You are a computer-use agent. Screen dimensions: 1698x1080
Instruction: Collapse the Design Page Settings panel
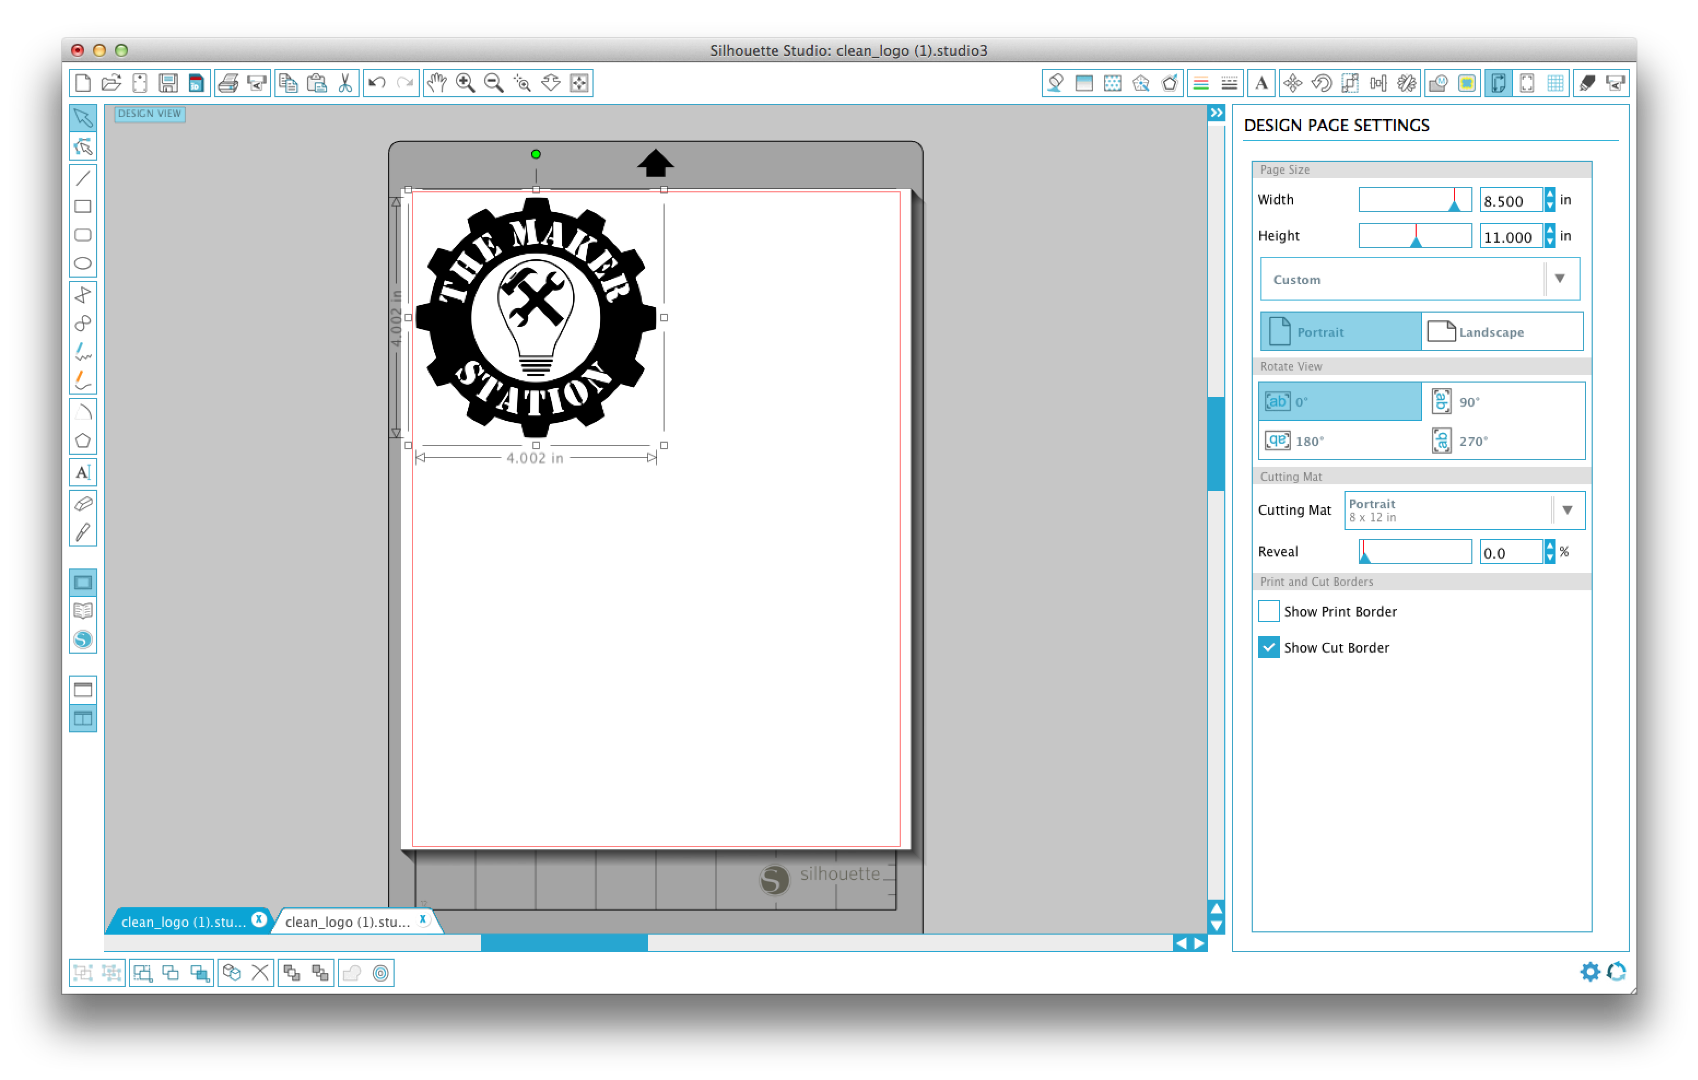click(x=1215, y=113)
